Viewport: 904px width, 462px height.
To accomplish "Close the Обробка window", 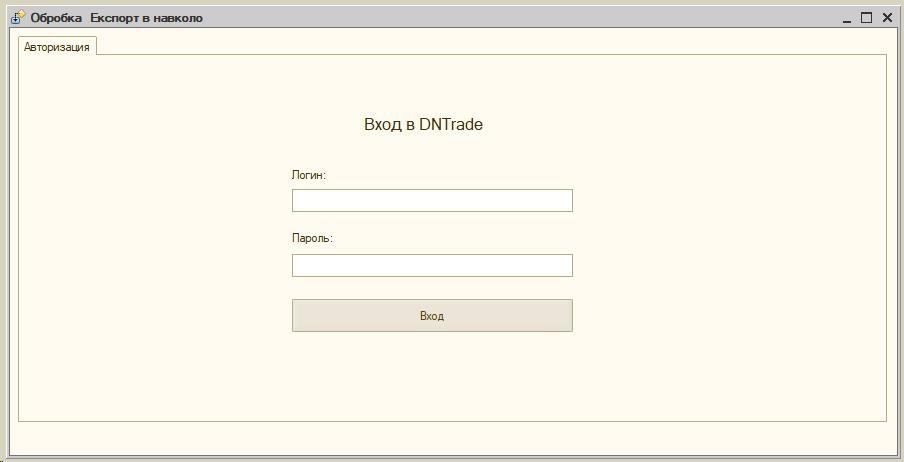I will (887, 18).
